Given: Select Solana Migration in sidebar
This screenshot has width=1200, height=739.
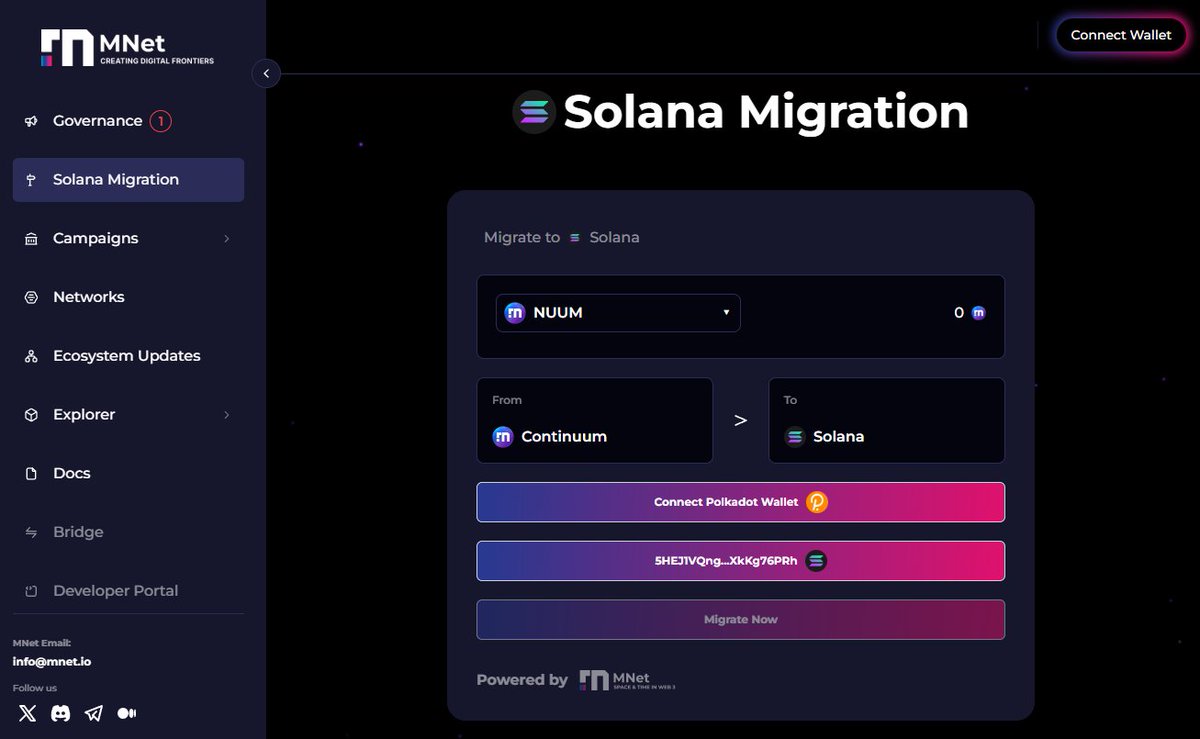Looking at the screenshot, I should click(x=128, y=180).
